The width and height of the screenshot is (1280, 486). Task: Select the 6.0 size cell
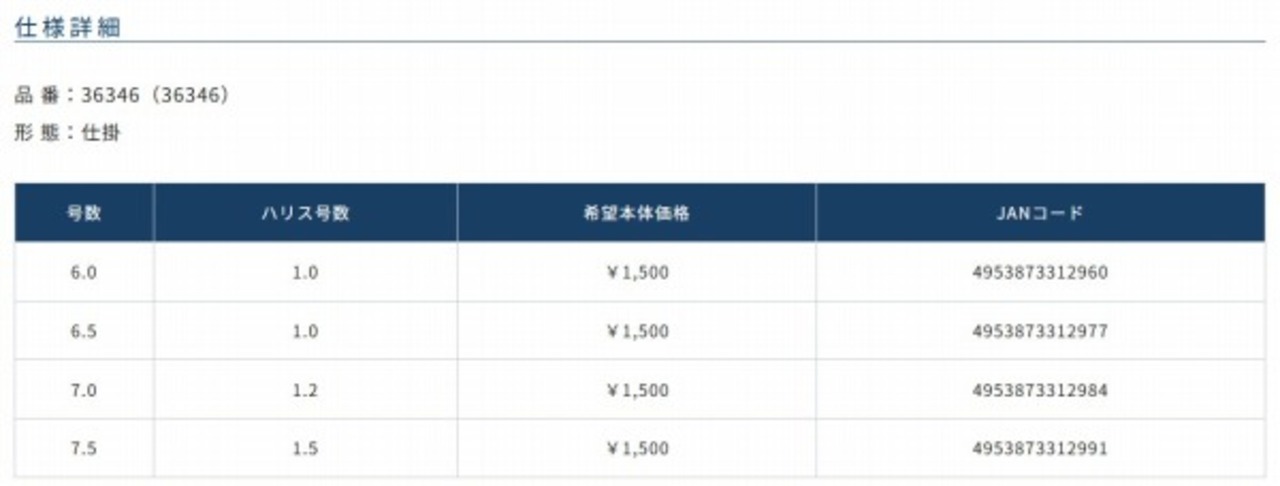pyautogui.click(x=84, y=272)
